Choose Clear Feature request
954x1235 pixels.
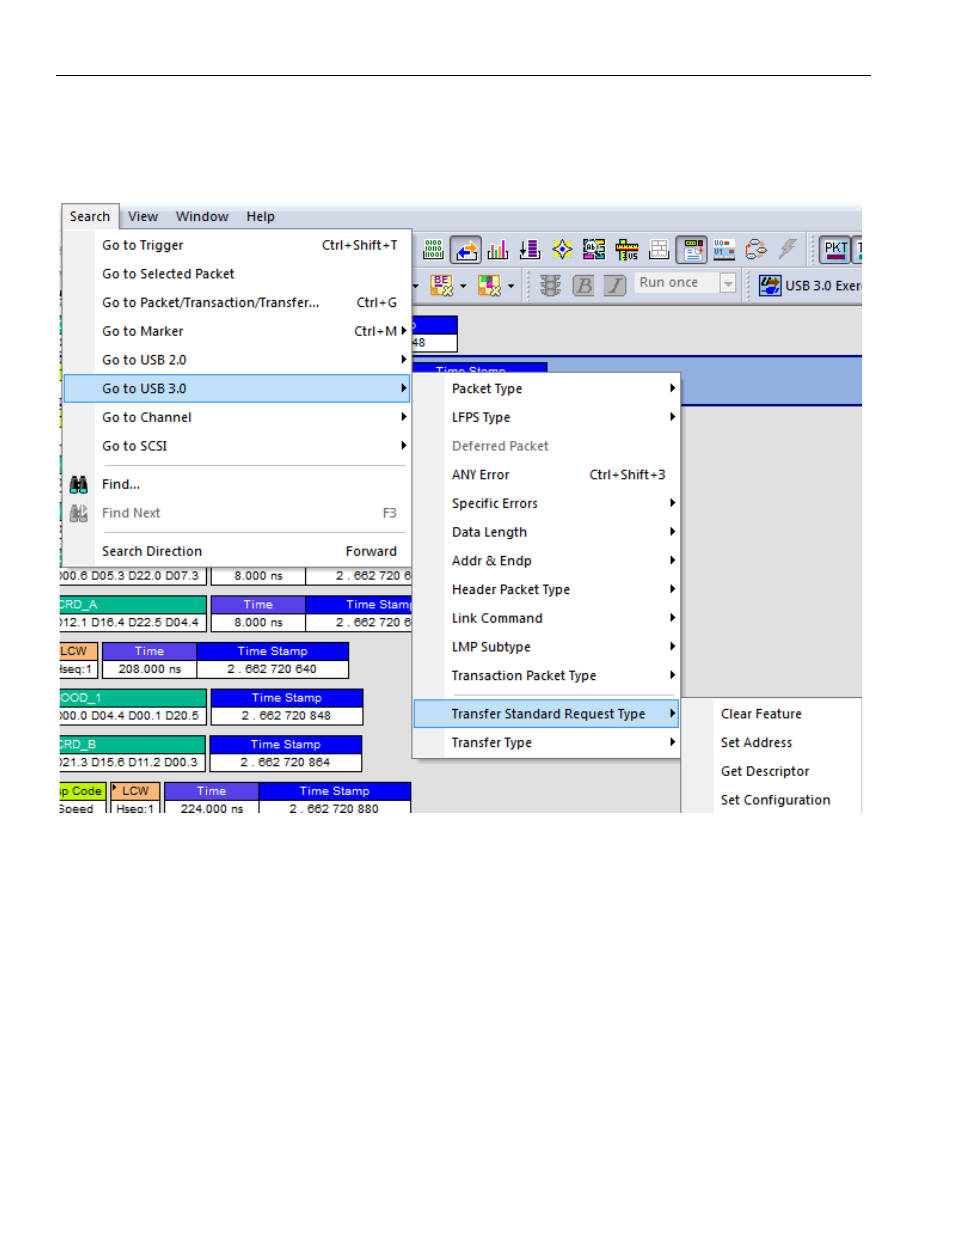click(771, 714)
